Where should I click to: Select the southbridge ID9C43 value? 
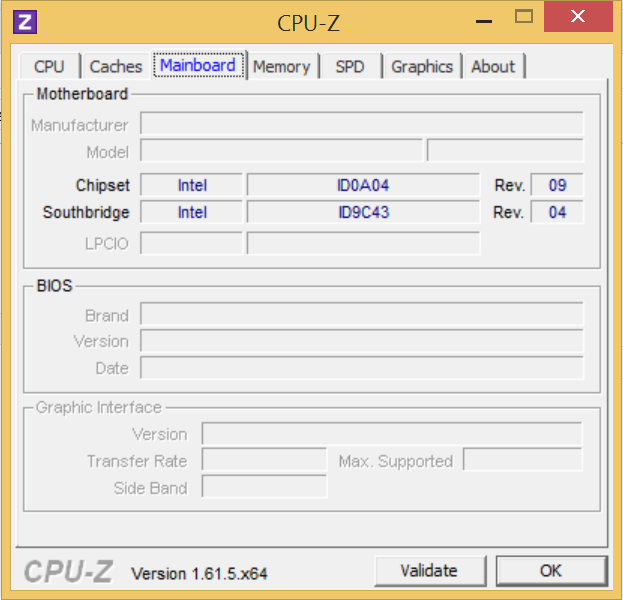pos(363,212)
